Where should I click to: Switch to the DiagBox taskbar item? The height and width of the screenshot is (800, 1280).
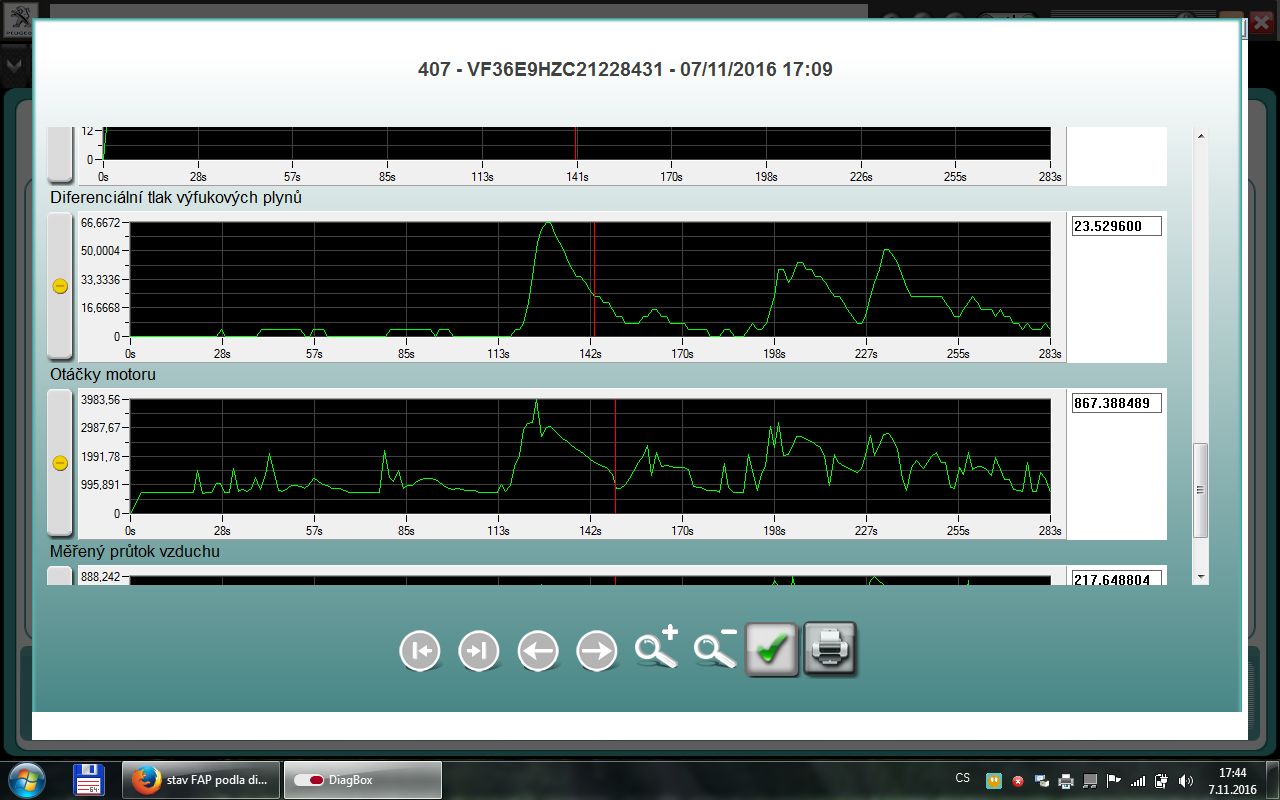[362, 779]
